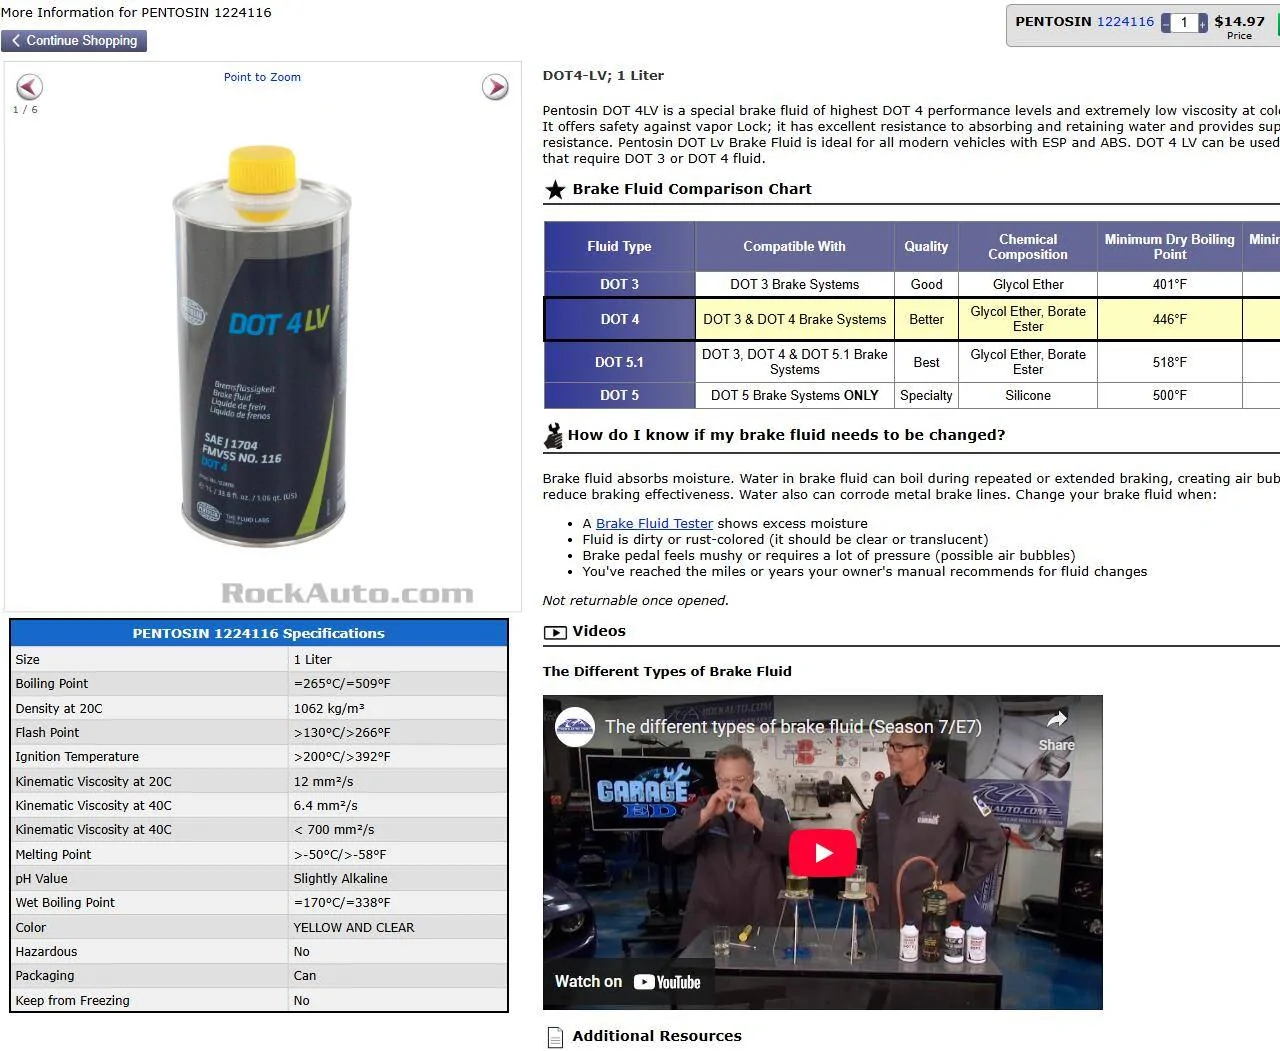Click the Kinematic Viscosity at 20C row
Viewport: 1280px width, 1051px height.
[x=259, y=781]
